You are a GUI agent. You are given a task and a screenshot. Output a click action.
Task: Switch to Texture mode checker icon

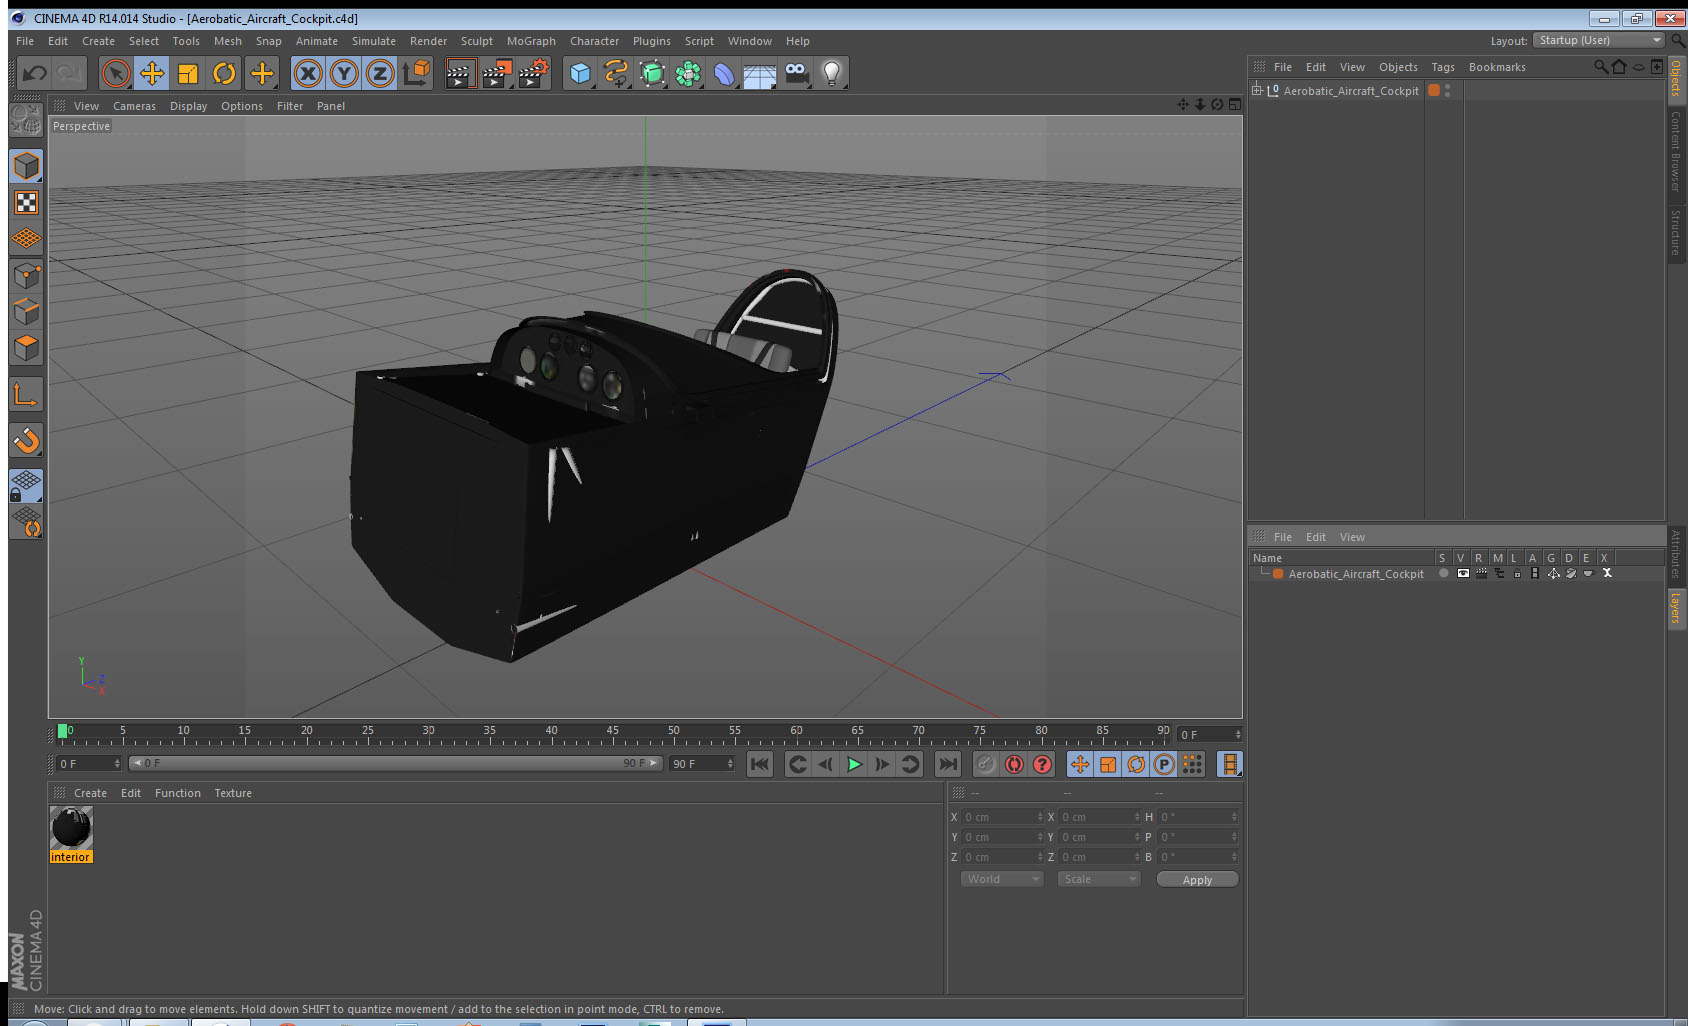(x=26, y=203)
